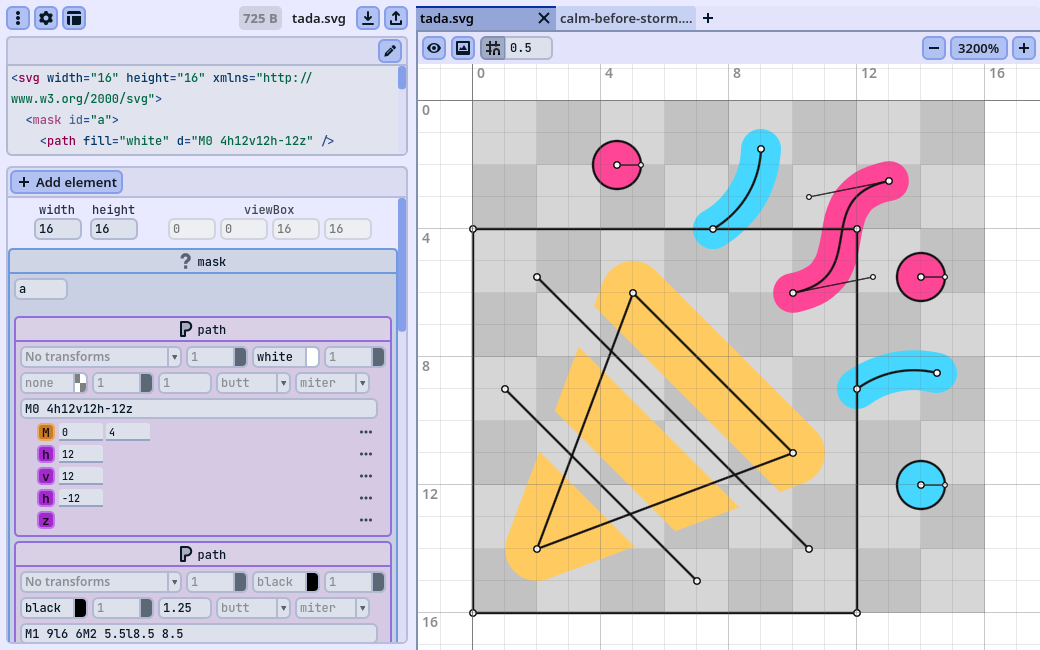Toggle the grid snapping button
The image size is (1040, 650).
493,48
